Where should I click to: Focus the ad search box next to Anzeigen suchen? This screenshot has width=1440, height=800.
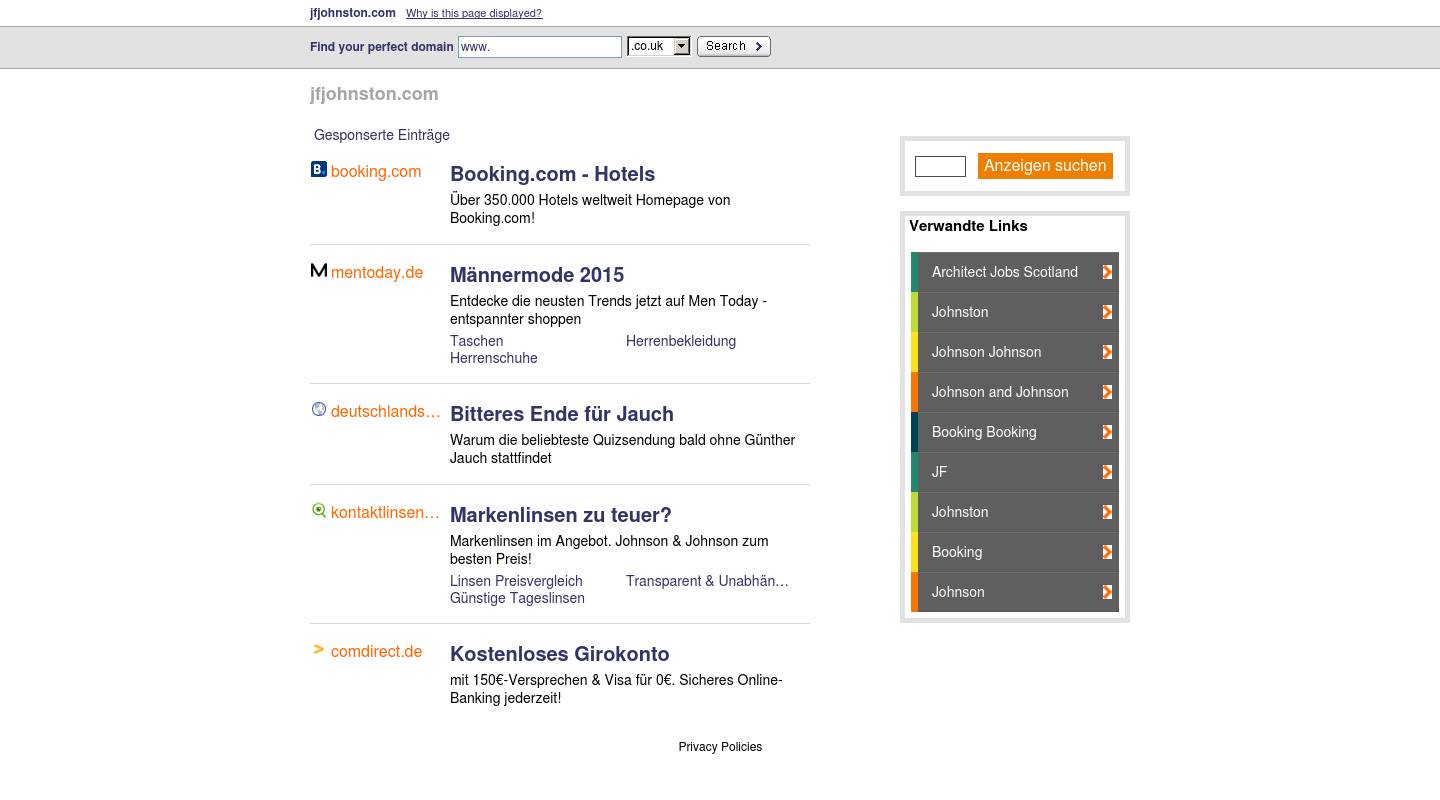(x=940, y=167)
